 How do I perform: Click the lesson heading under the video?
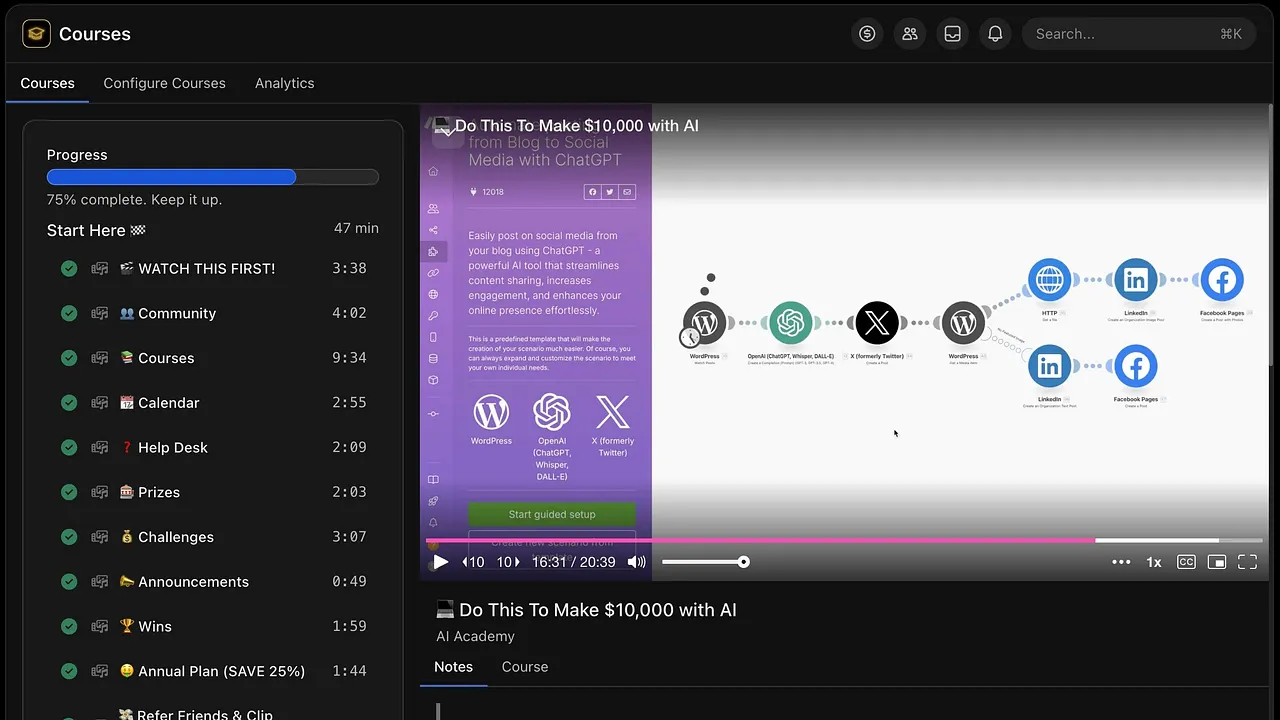586,610
